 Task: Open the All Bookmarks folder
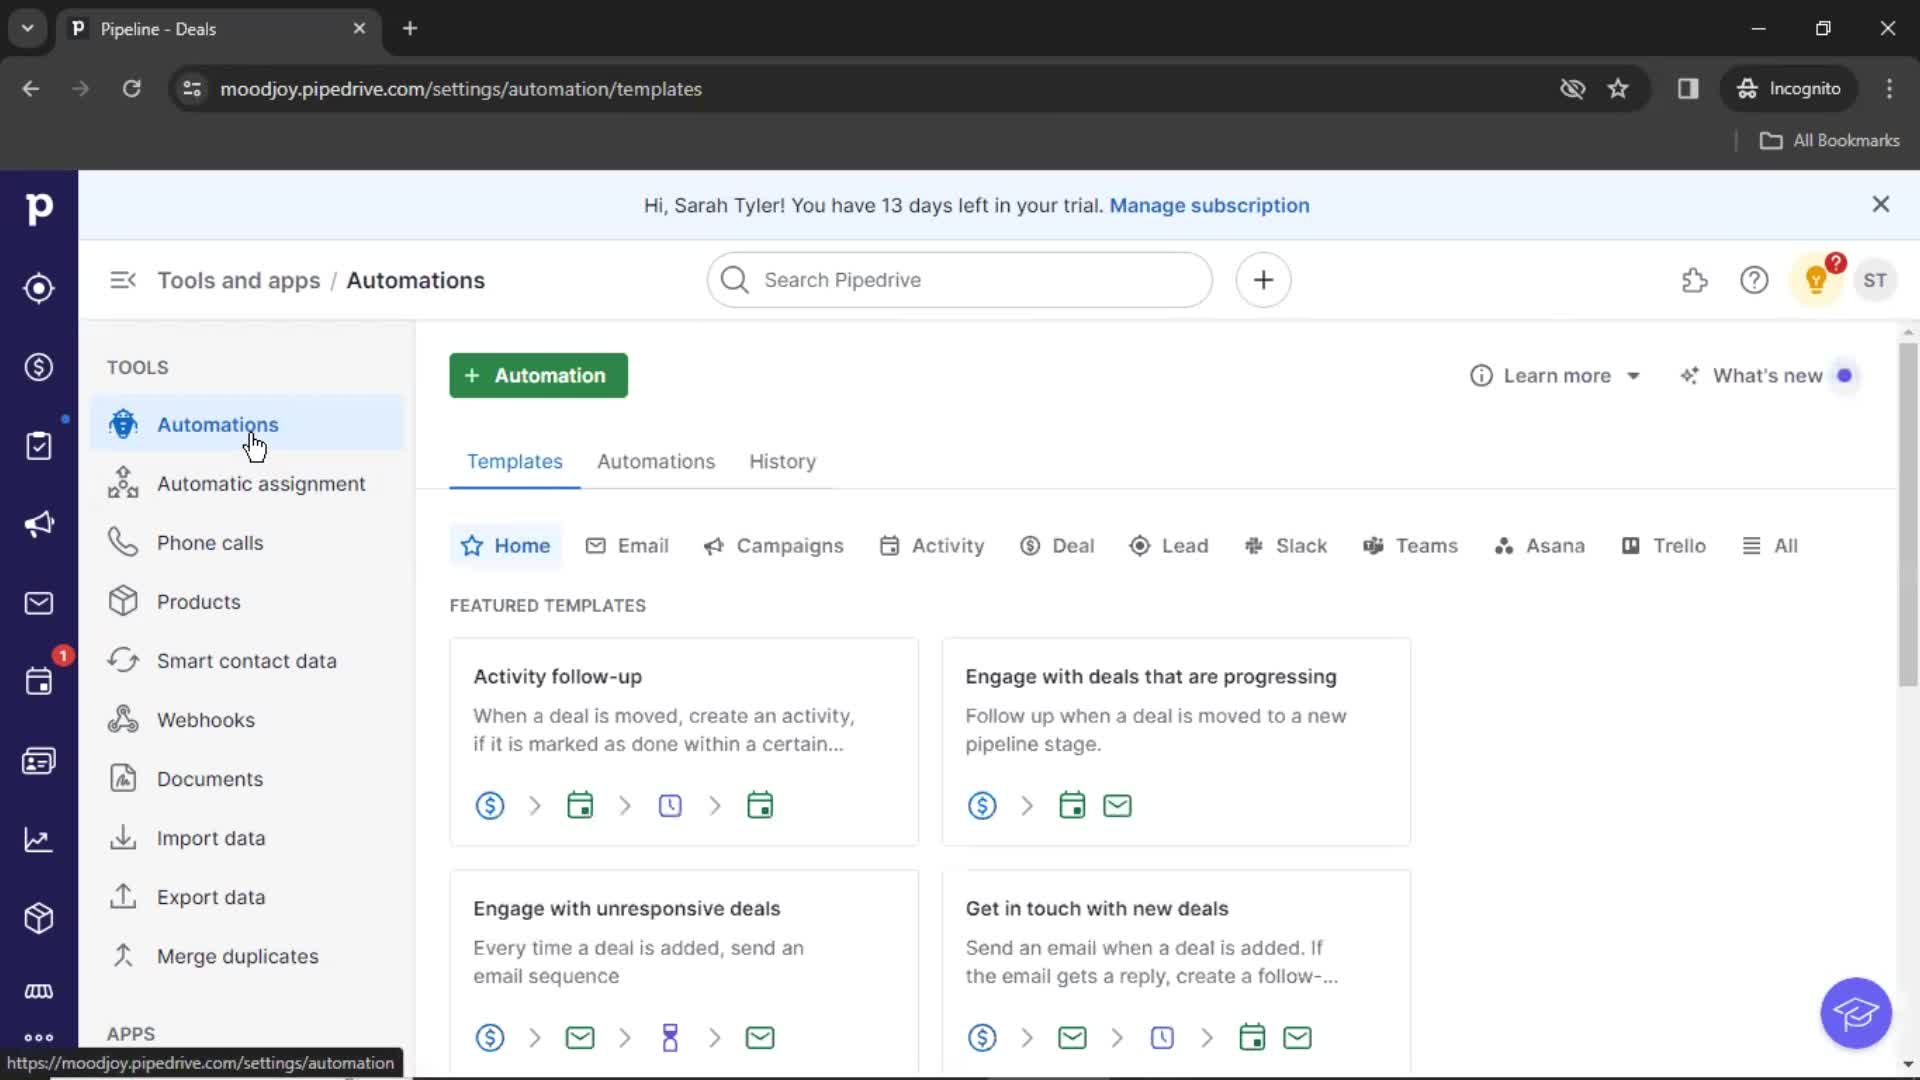1829,141
